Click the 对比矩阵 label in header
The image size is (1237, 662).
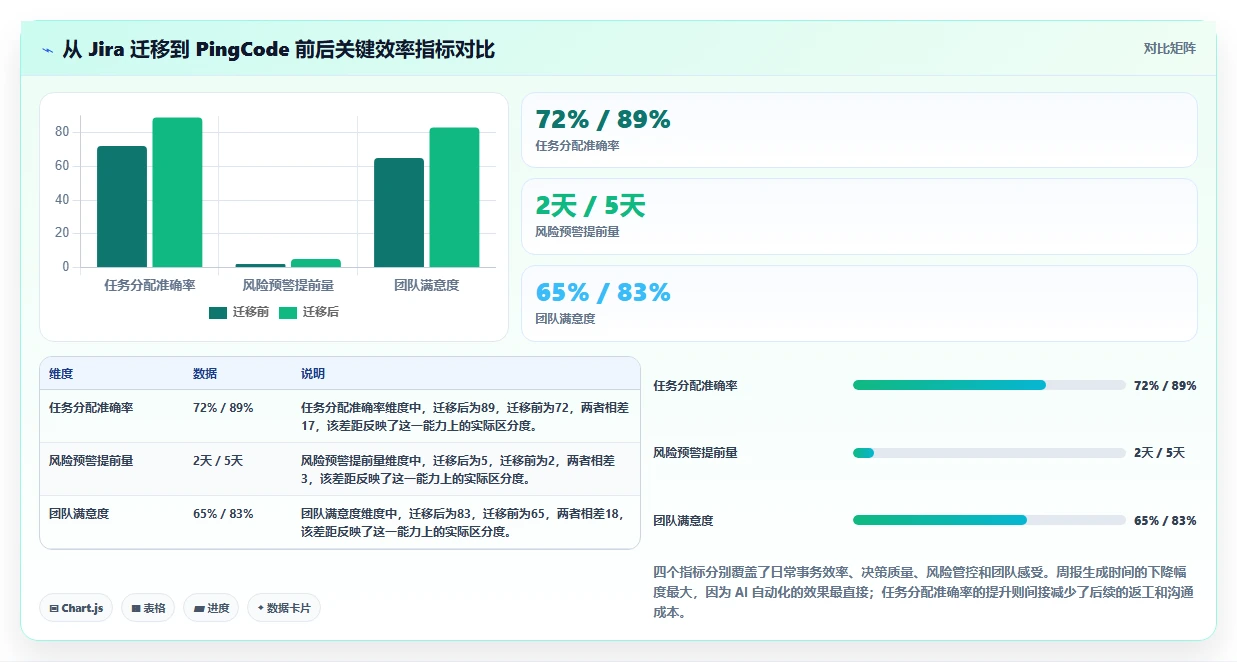[x=1169, y=48]
